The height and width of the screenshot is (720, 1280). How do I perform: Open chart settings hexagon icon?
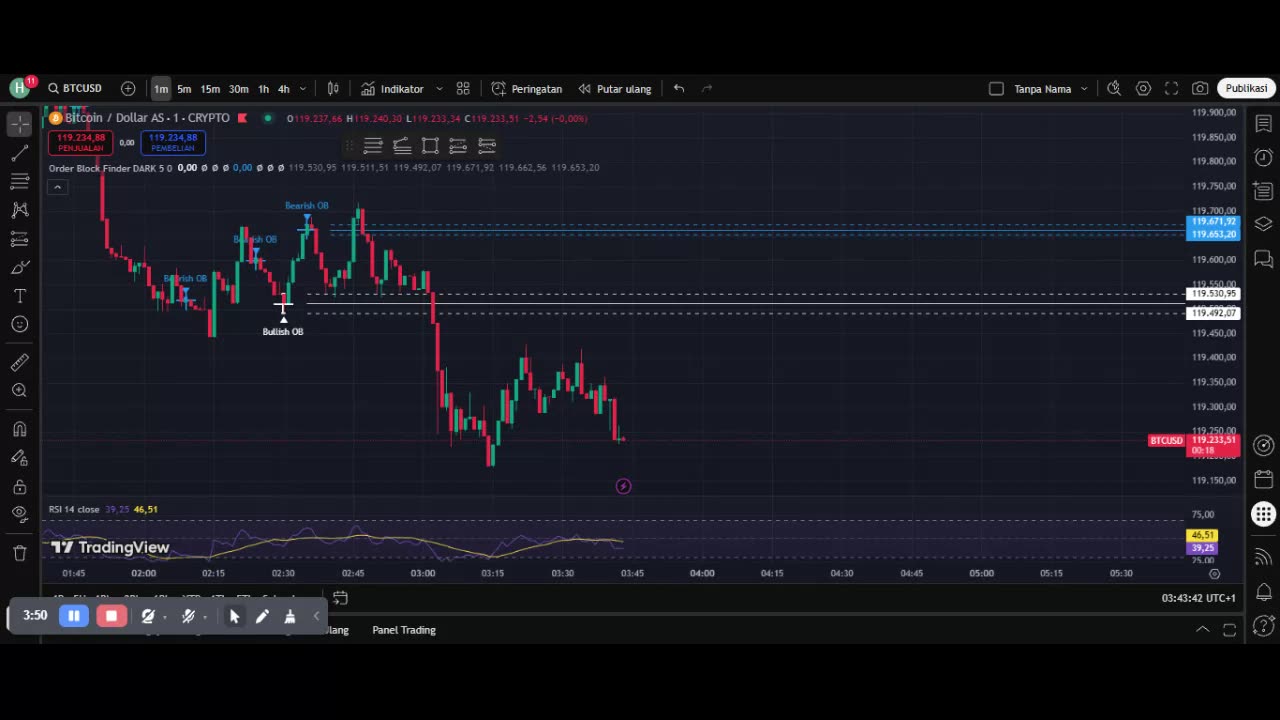point(1143,89)
